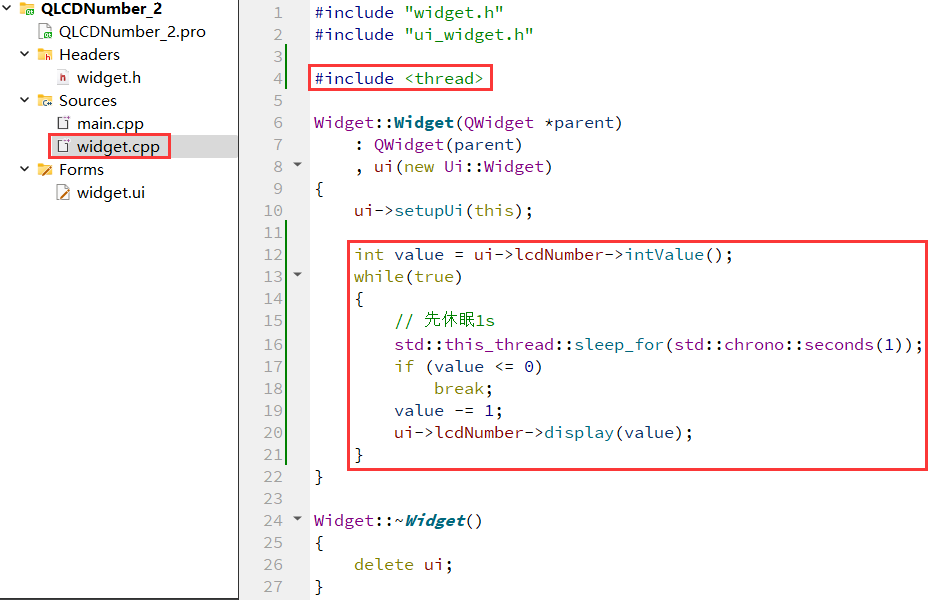This screenshot has width=931, height=600.
Task: Fold the while loop at line 13
Action: click(297, 275)
